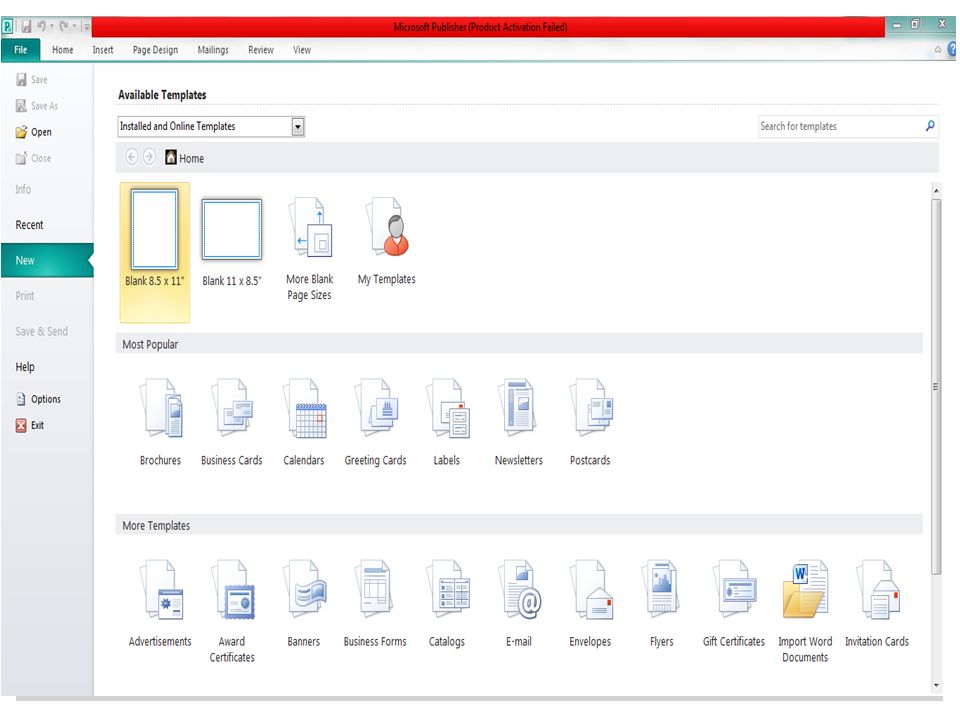960x720 pixels.
Task: Open the Business Cards template category
Action: coord(231,422)
